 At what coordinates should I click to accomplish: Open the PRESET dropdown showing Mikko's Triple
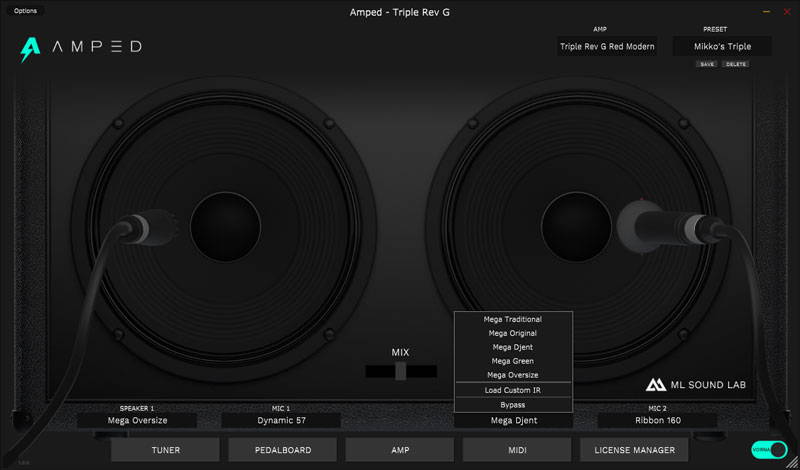coord(722,46)
